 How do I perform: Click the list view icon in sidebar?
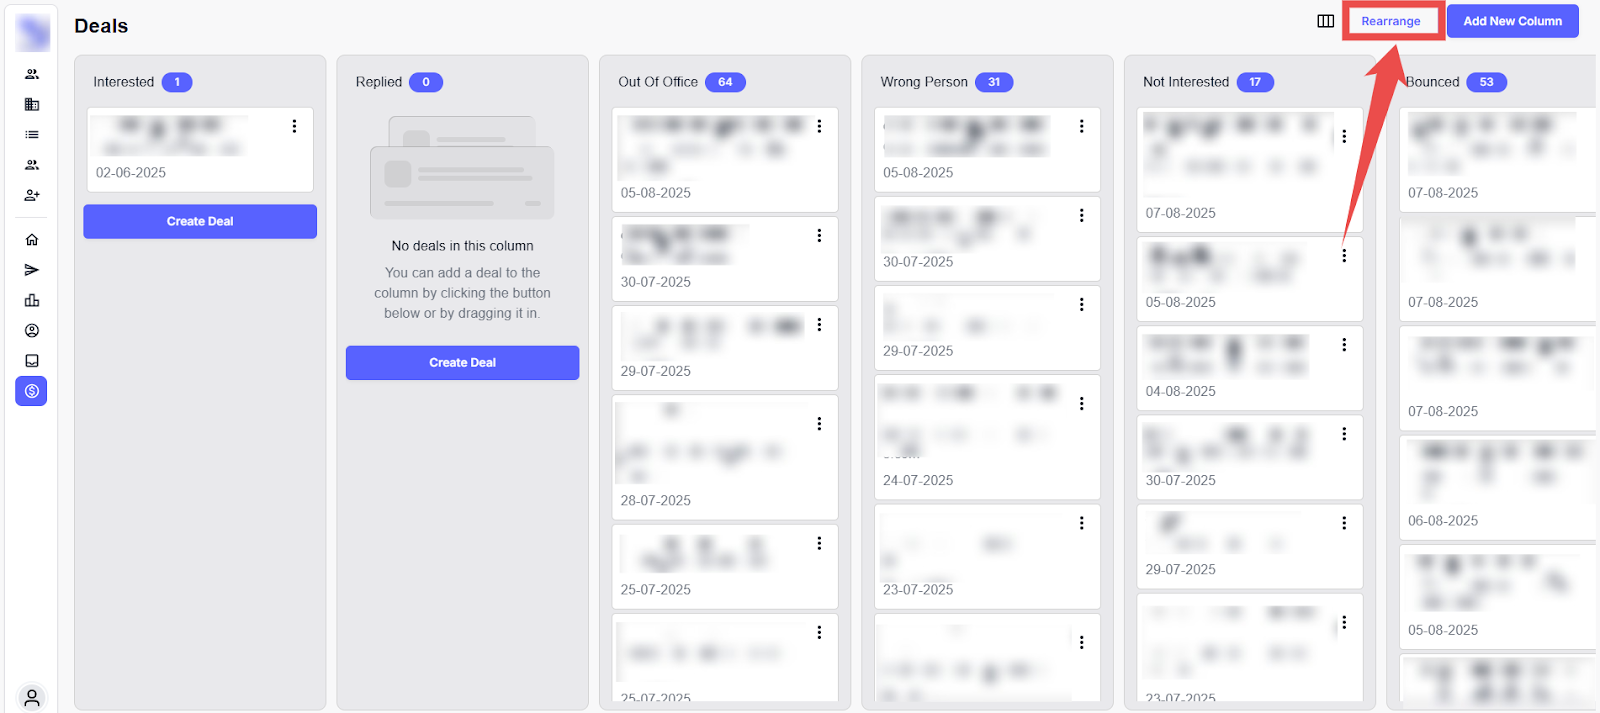tap(32, 135)
